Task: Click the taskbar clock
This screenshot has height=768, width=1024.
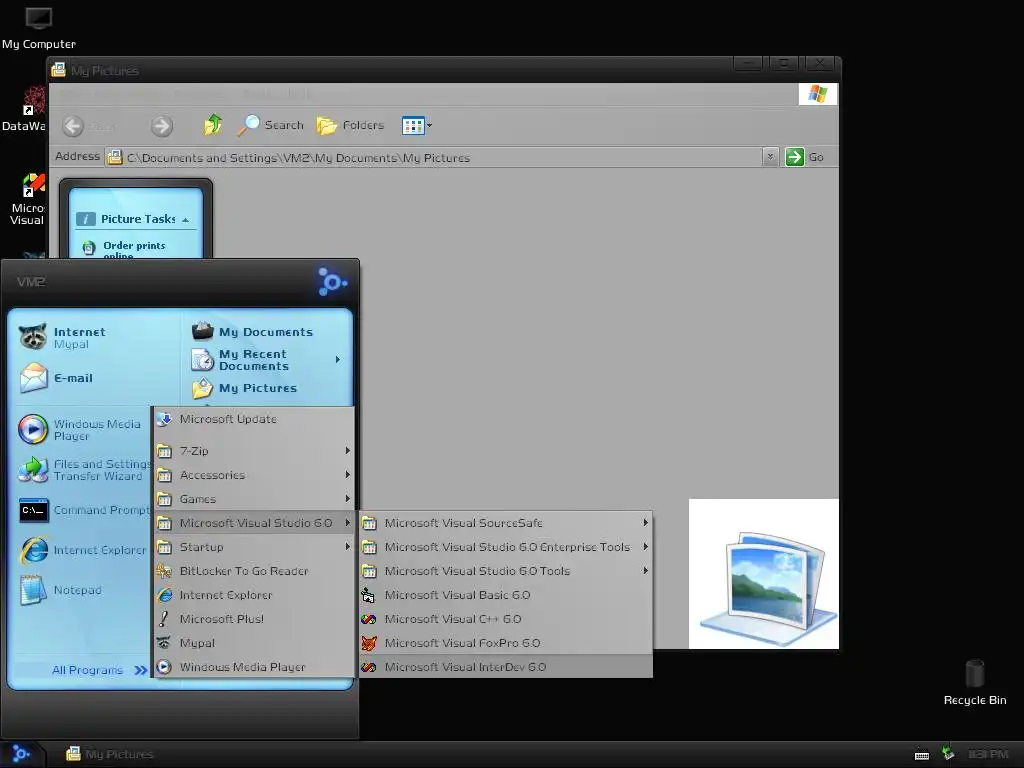Action: point(988,754)
